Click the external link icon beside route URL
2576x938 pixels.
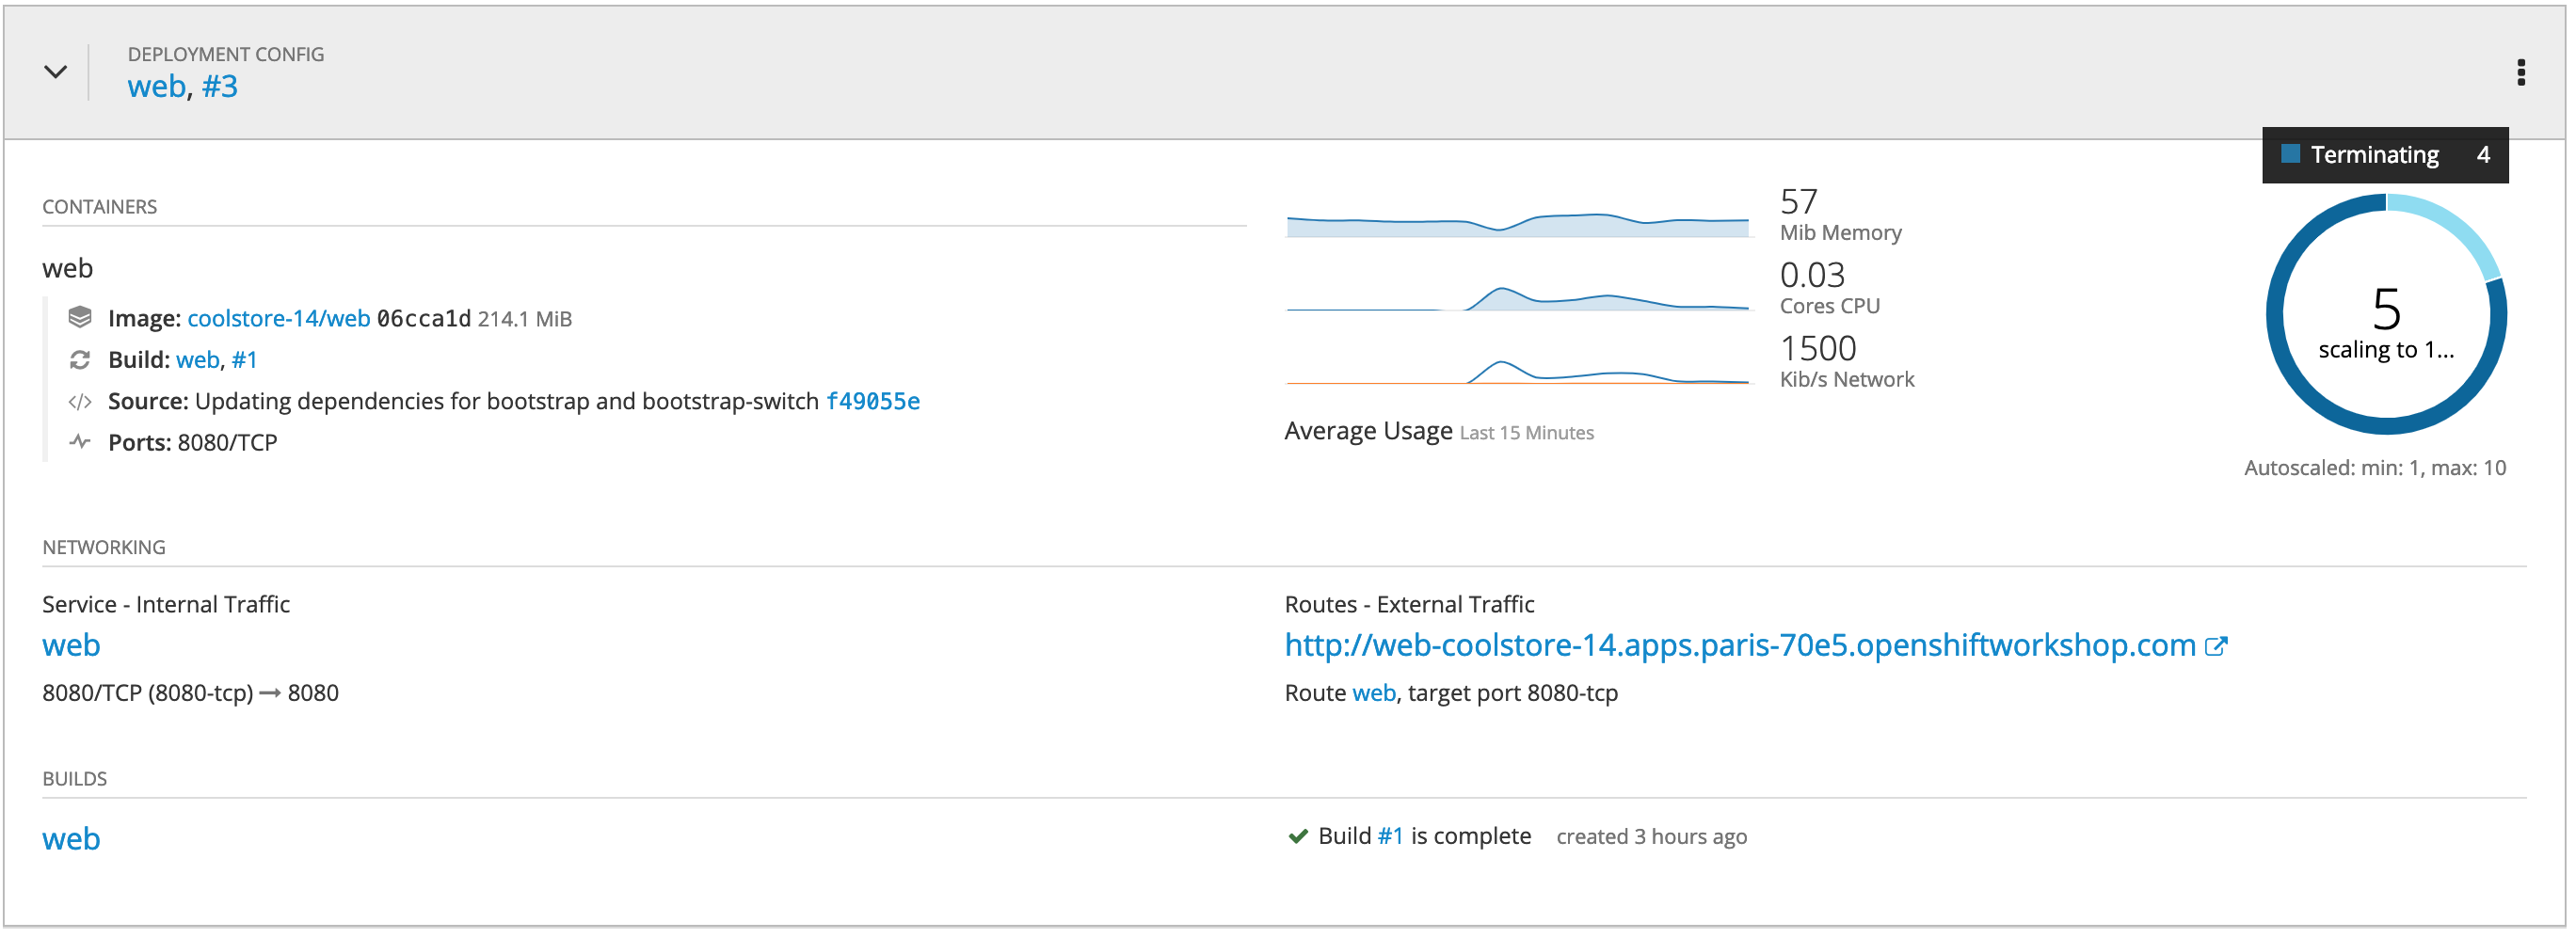click(x=2216, y=647)
